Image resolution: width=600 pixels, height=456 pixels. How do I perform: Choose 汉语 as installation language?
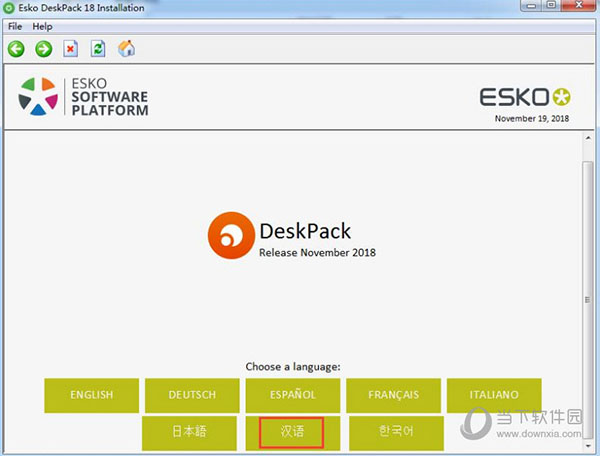tap(293, 433)
